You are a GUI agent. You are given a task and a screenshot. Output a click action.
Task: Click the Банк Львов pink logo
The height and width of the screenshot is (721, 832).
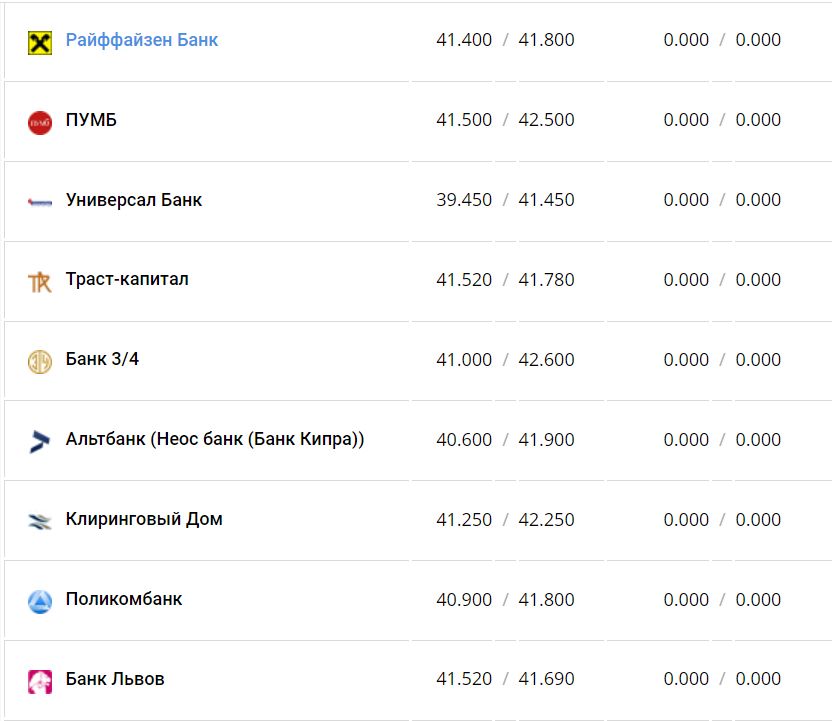click(x=40, y=681)
